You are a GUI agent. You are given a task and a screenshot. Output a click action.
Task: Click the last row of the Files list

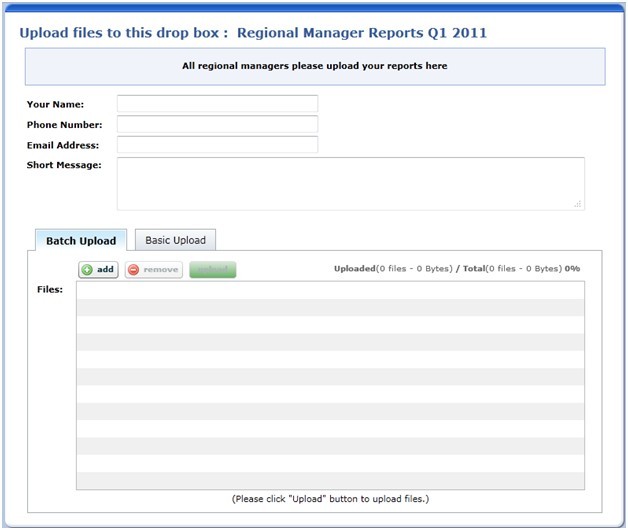[330, 480]
